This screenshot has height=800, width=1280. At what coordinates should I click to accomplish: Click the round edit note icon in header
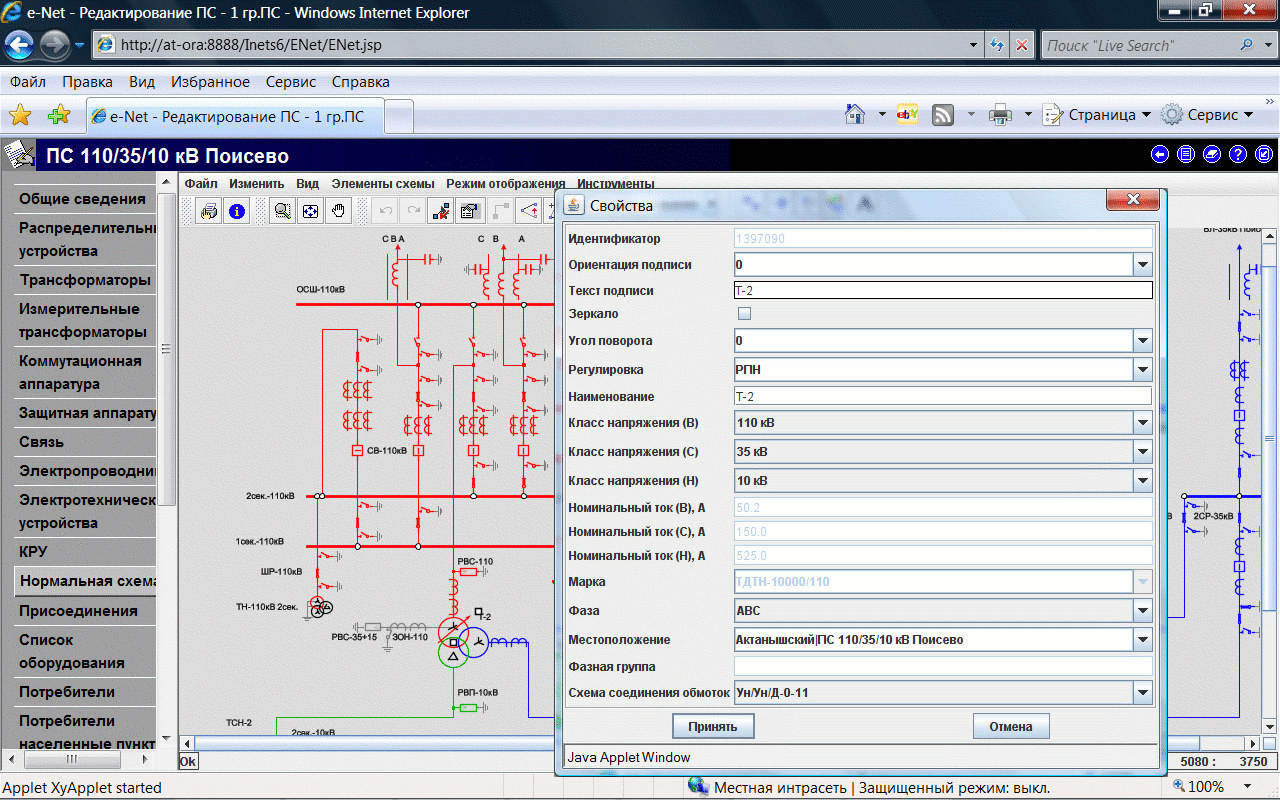(1264, 154)
